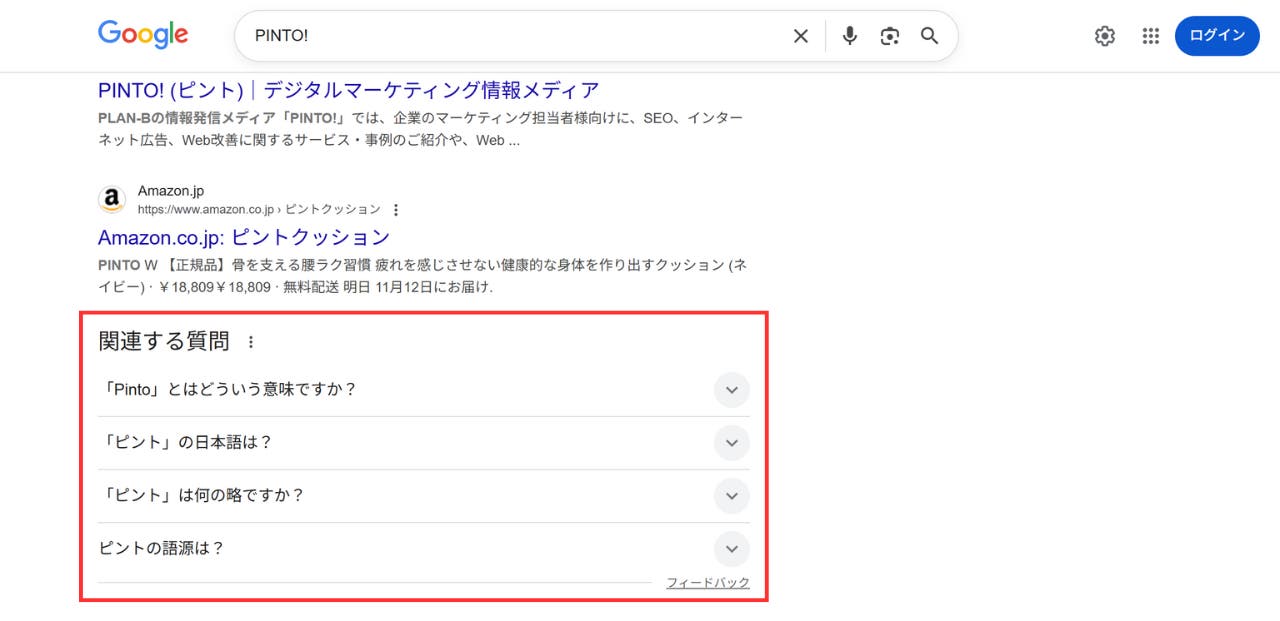Click the ログイン button to sign in

click(1216, 35)
